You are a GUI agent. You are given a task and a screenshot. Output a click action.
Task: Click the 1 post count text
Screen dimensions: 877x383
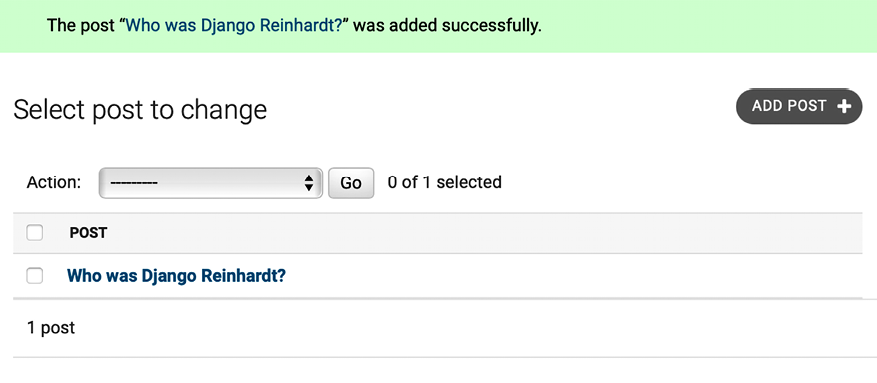click(x=51, y=328)
